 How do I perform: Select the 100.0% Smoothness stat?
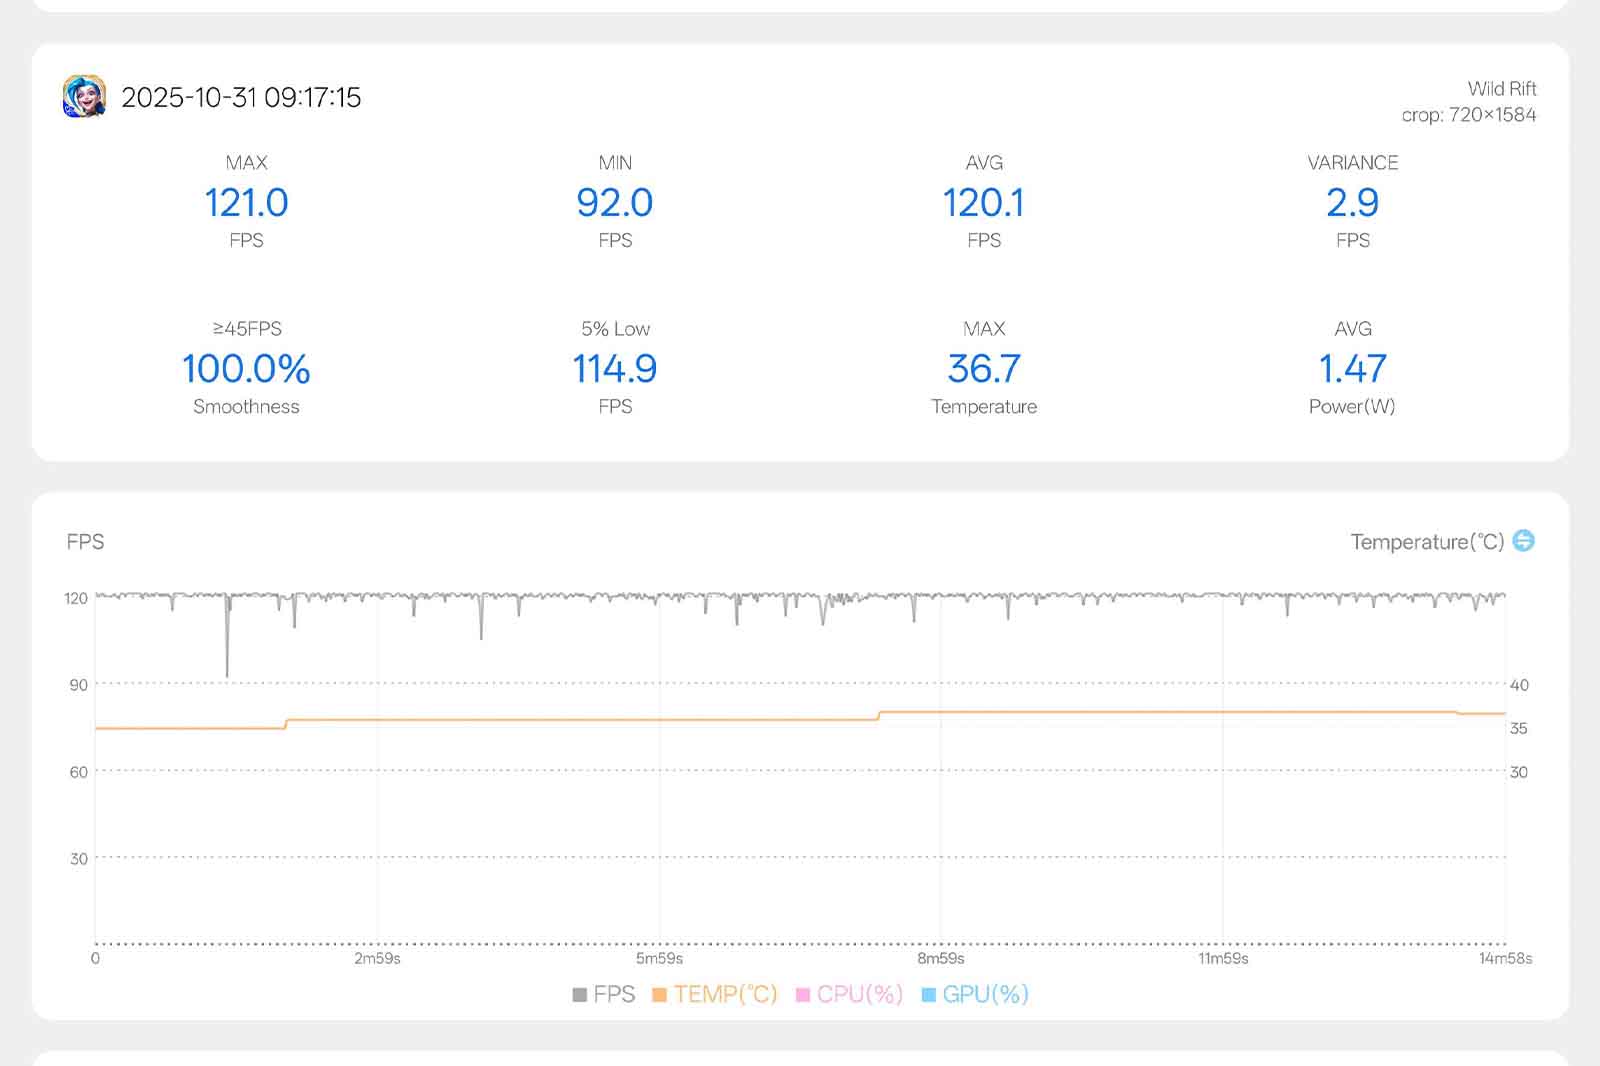pos(246,369)
